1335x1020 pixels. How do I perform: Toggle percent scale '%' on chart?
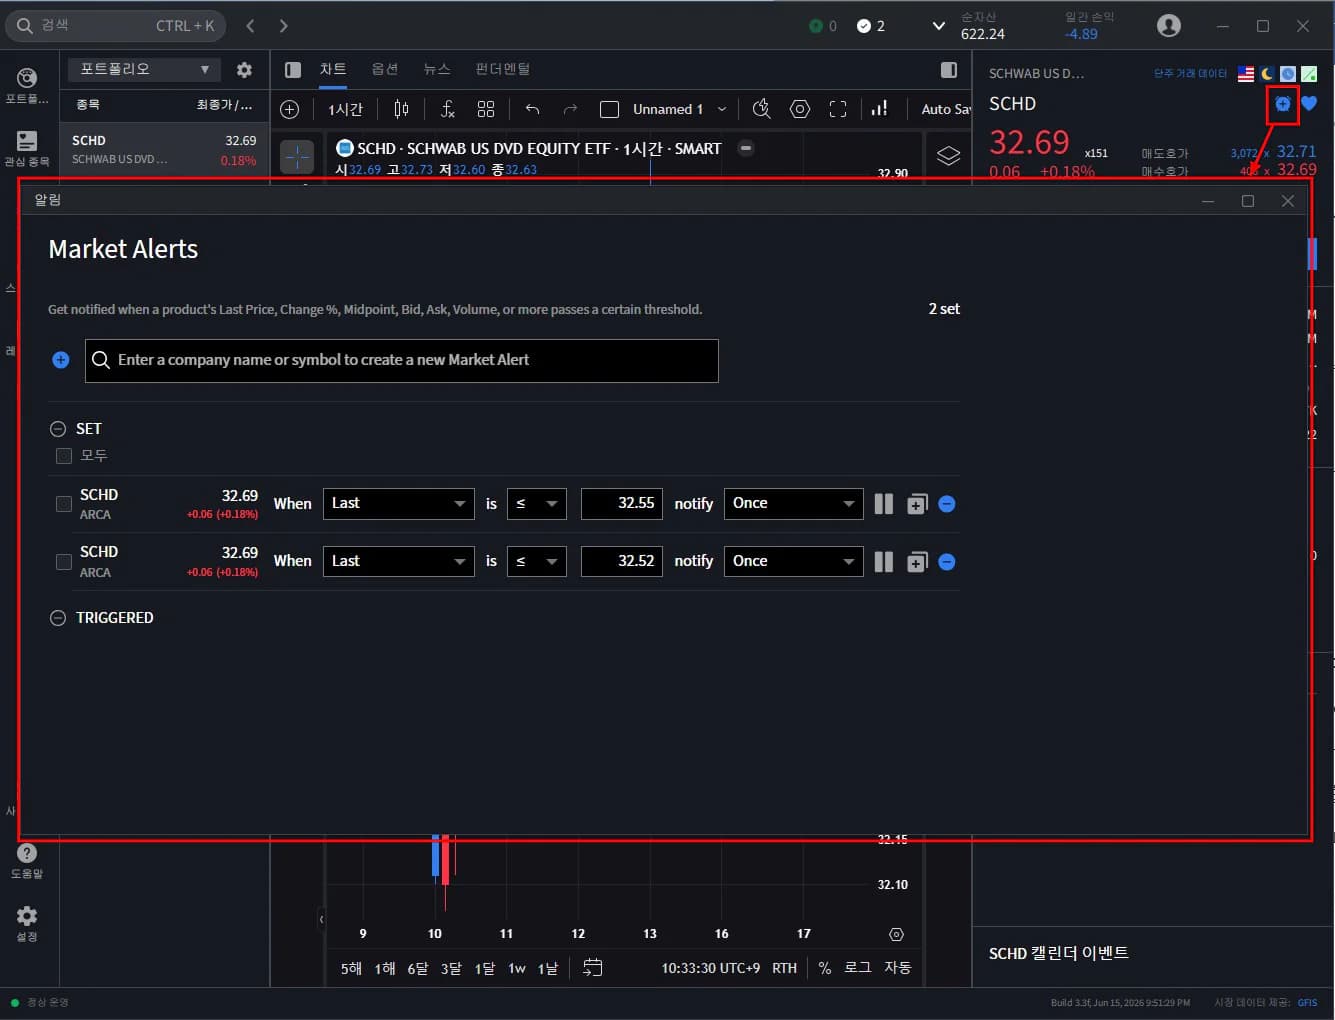point(825,968)
